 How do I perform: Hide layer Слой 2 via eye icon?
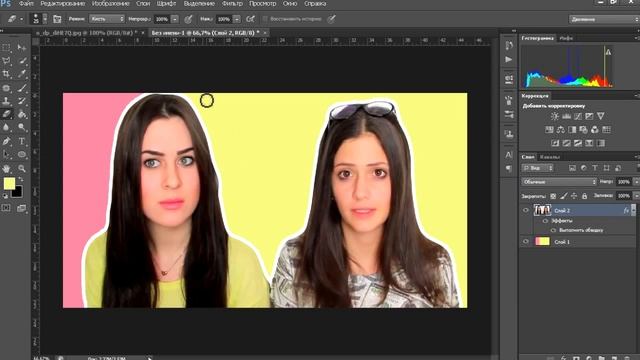(x=526, y=210)
